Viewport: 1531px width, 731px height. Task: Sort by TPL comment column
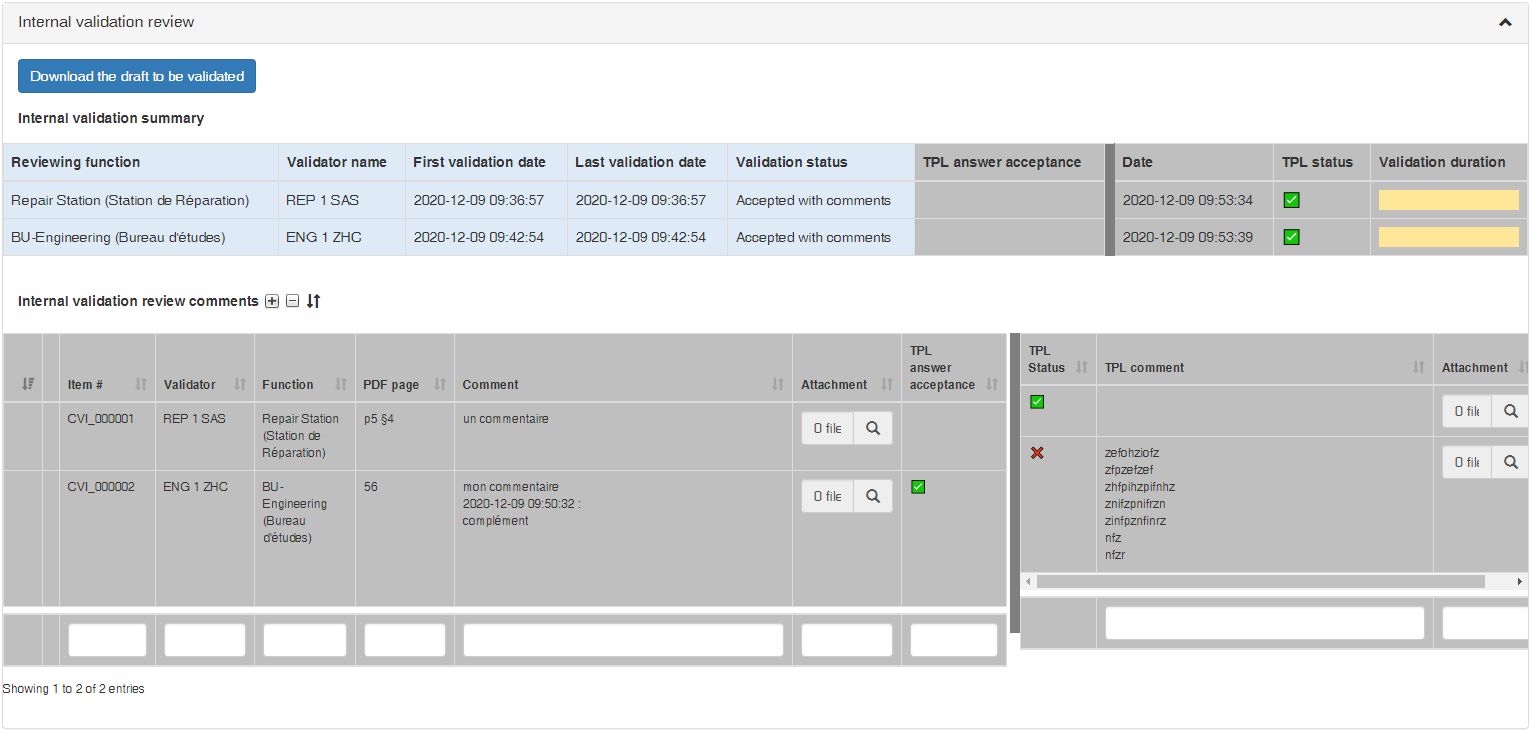tap(1418, 368)
